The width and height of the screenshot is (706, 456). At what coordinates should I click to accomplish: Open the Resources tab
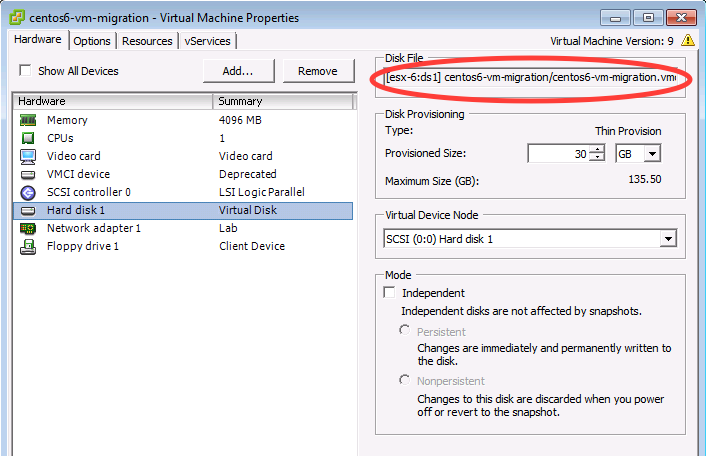click(x=147, y=41)
